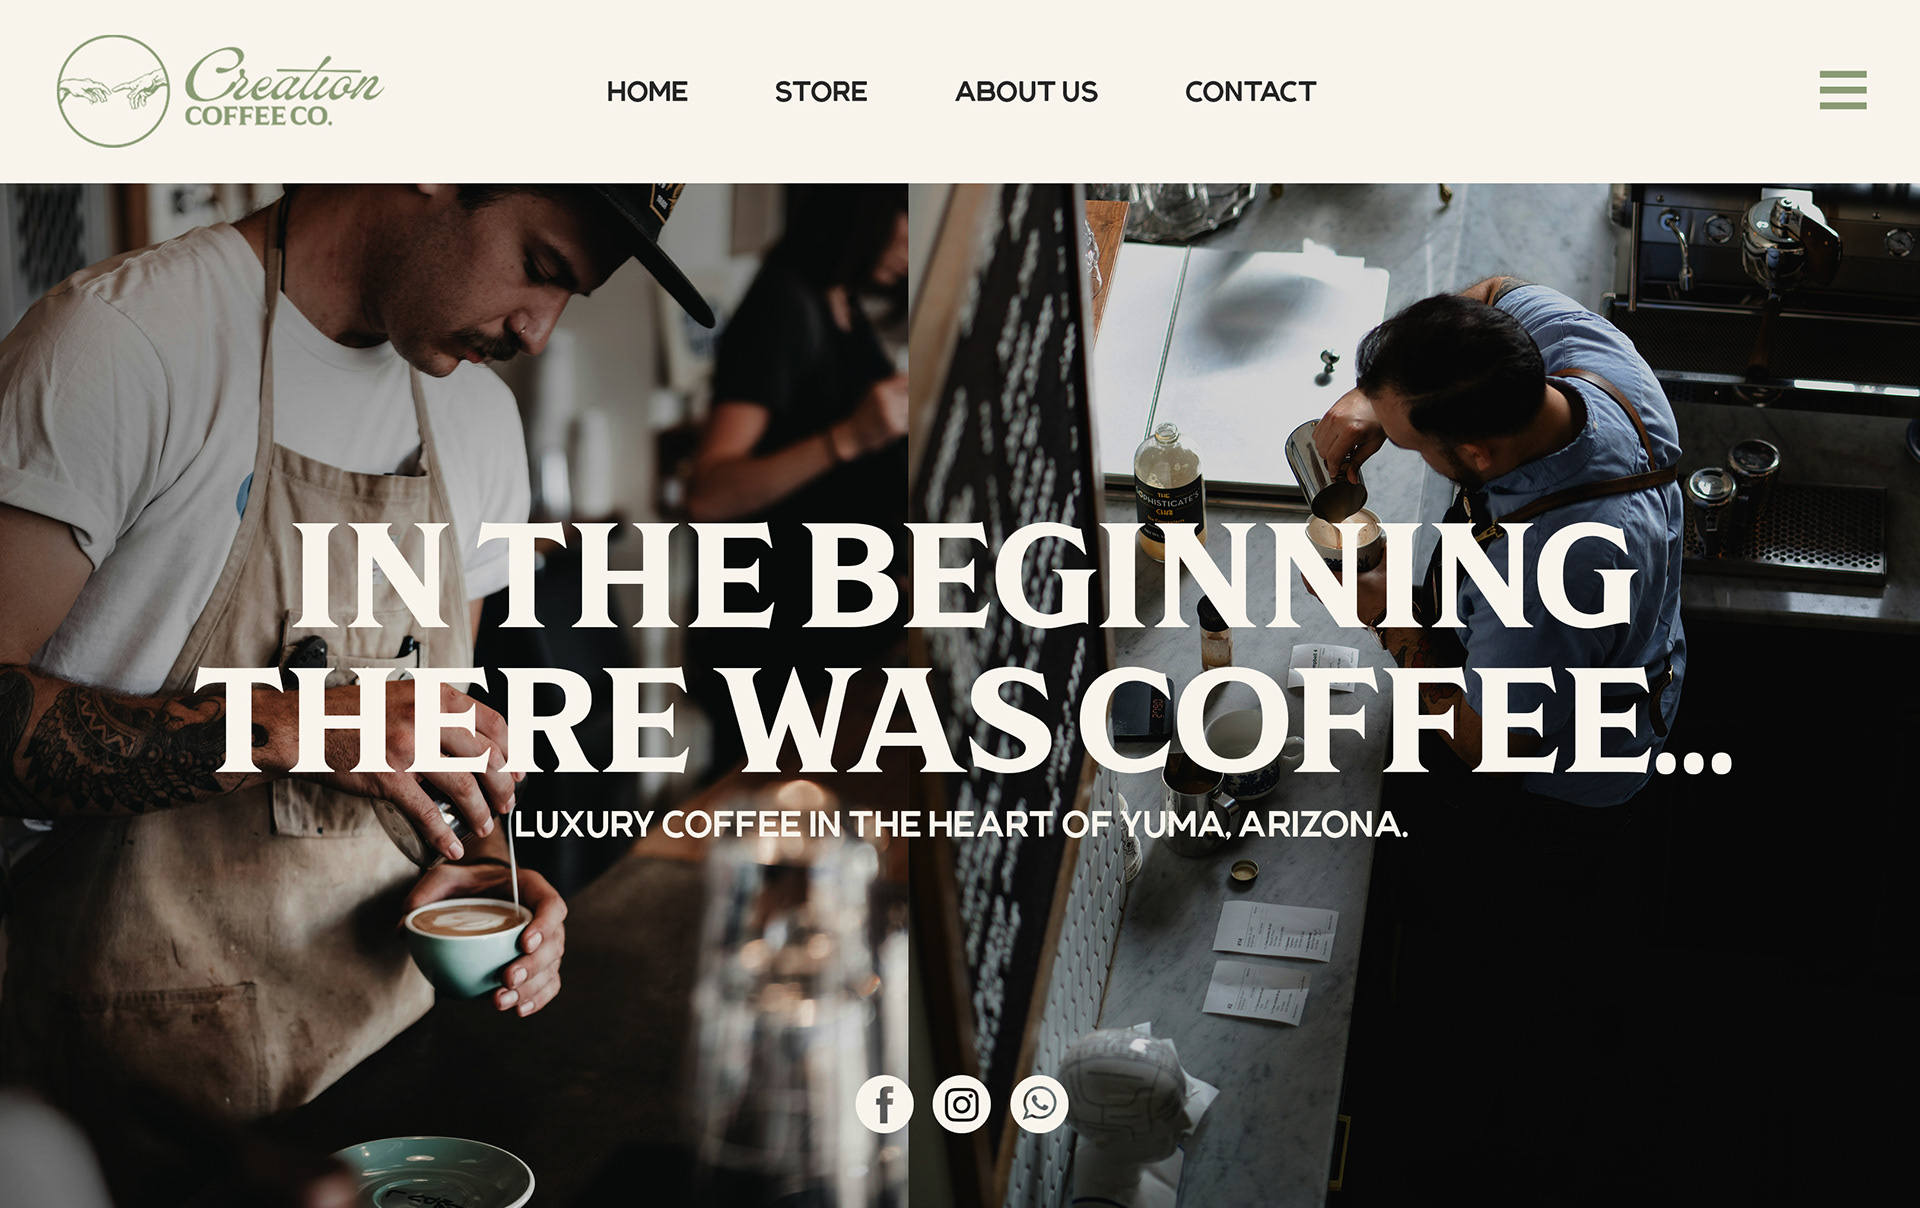The height and width of the screenshot is (1208, 1920).
Task: Click the Facebook social icon
Action: (884, 1104)
